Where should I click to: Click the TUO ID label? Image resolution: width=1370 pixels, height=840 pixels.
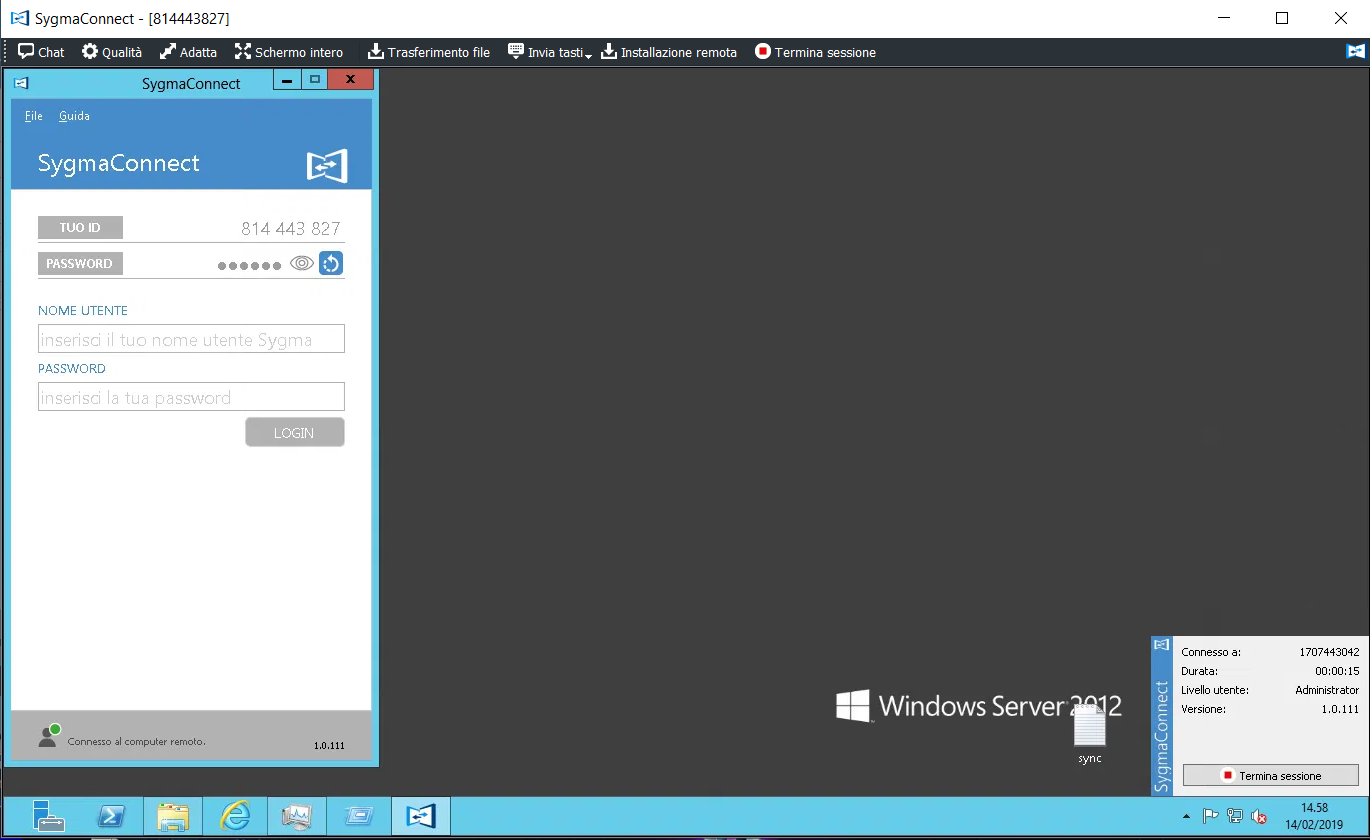[80, 228]
